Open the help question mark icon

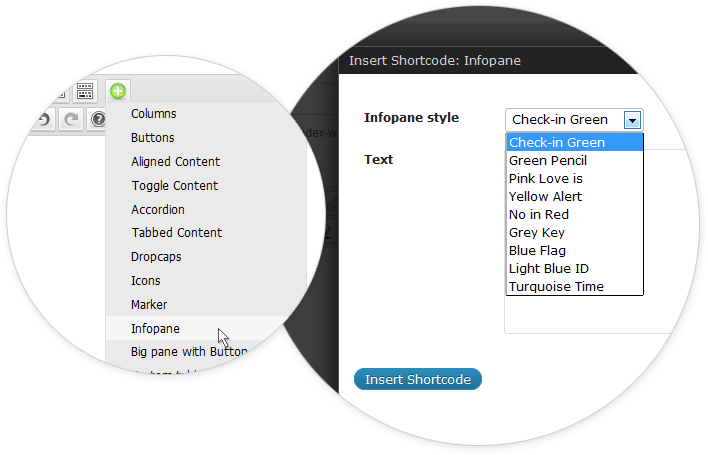(x=98, y=120)
